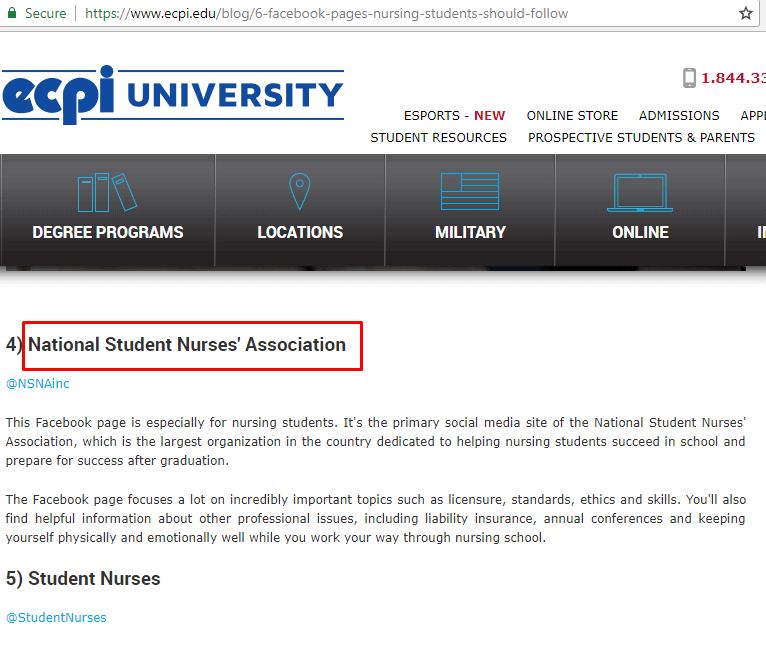This screenshot has width=766, height=648.
Task: Click the URL in the address bar
Action: click(326, 13)
